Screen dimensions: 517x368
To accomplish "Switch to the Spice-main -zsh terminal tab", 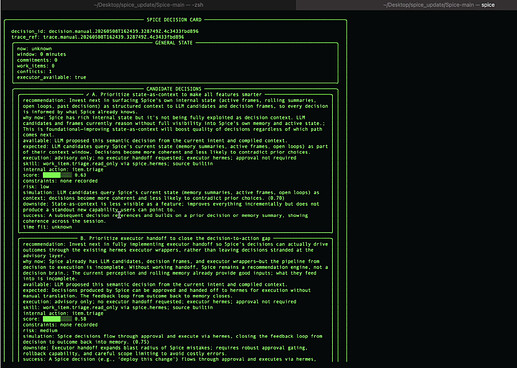I will [x=148, y=5].
